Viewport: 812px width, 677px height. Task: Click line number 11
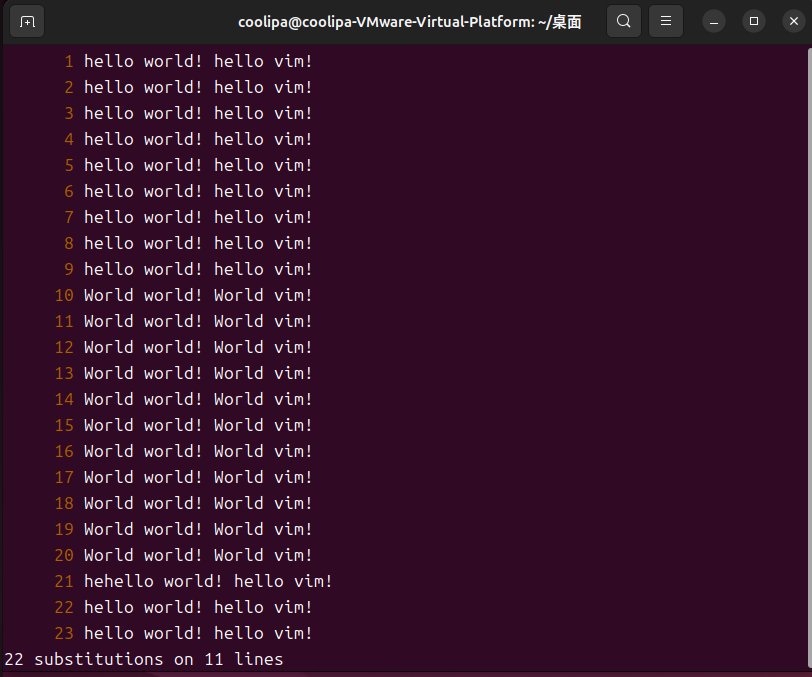coord(64,321)
